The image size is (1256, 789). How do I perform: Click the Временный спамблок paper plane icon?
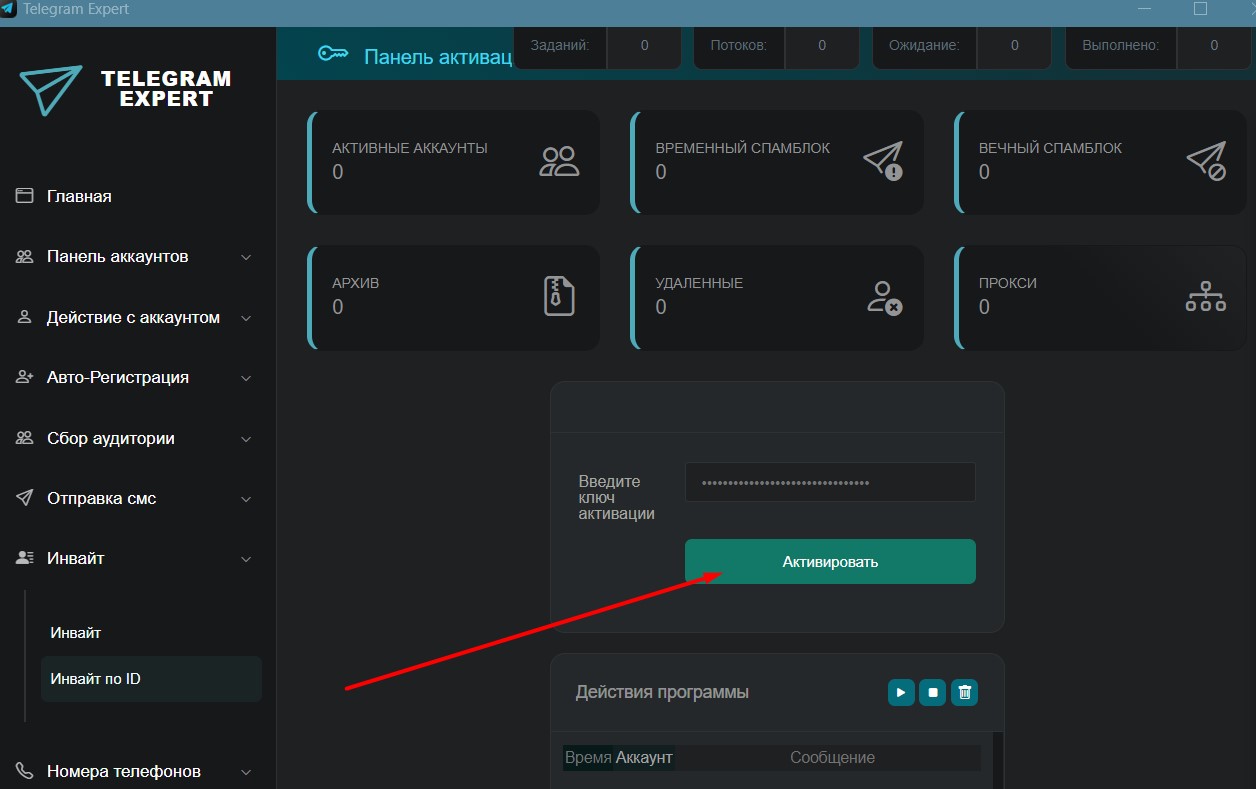[883, 160]
